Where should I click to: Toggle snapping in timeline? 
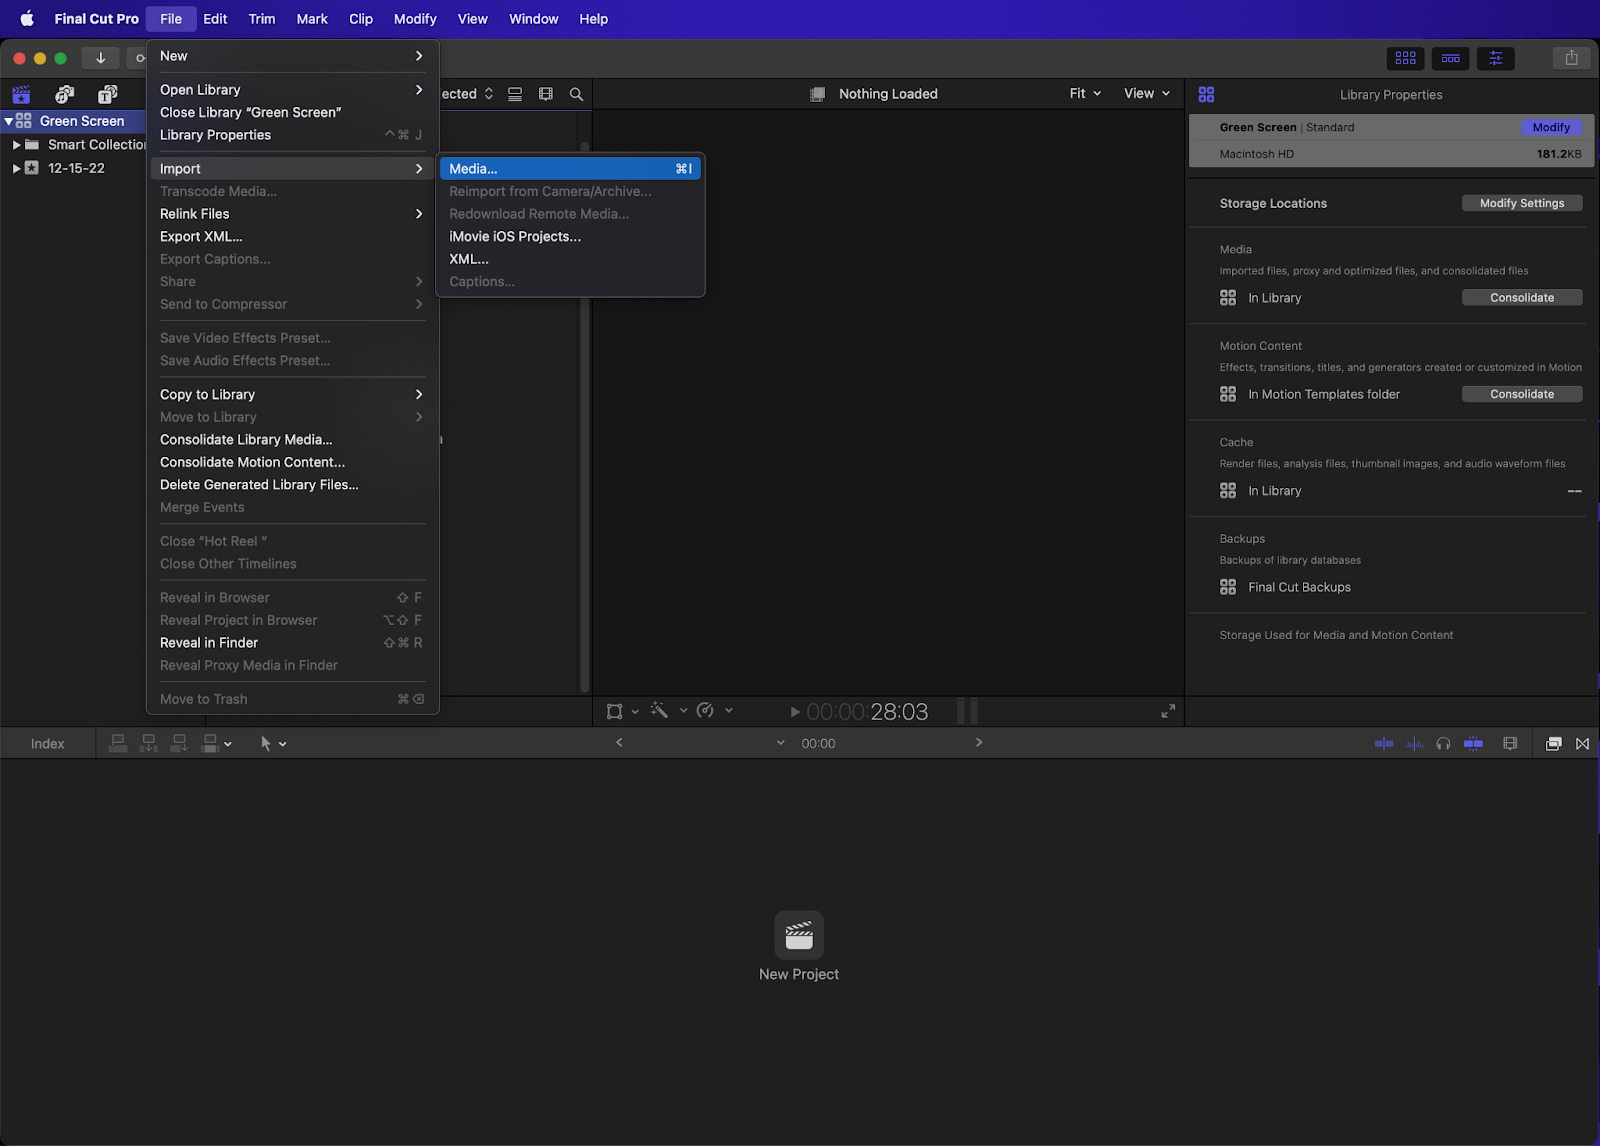[x=1473, y=743]
